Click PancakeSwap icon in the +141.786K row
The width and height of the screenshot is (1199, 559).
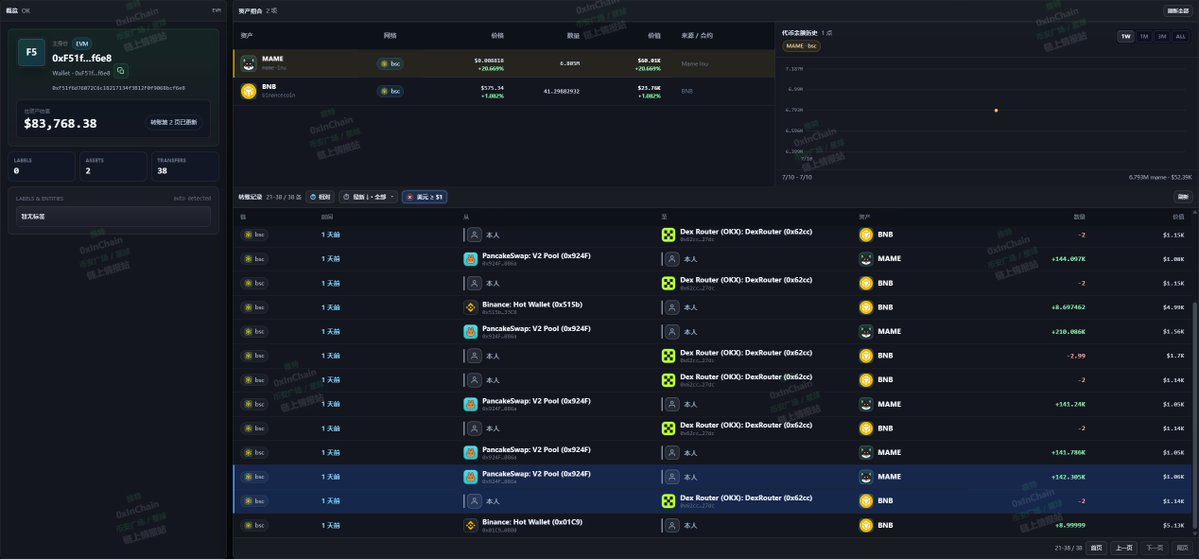(x=470, y=453)
